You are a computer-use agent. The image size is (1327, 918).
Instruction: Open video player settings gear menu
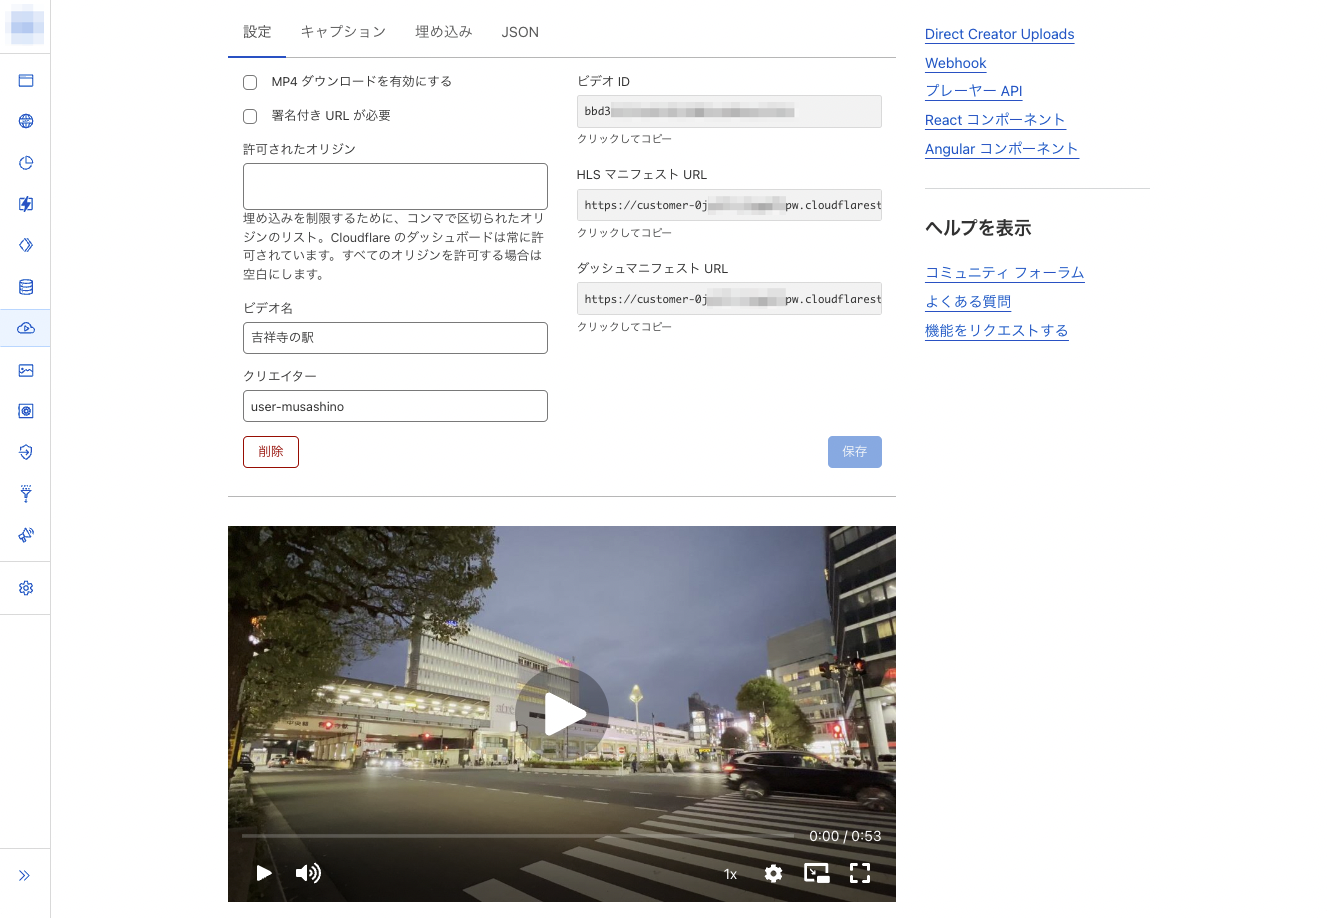coord(773,873)
